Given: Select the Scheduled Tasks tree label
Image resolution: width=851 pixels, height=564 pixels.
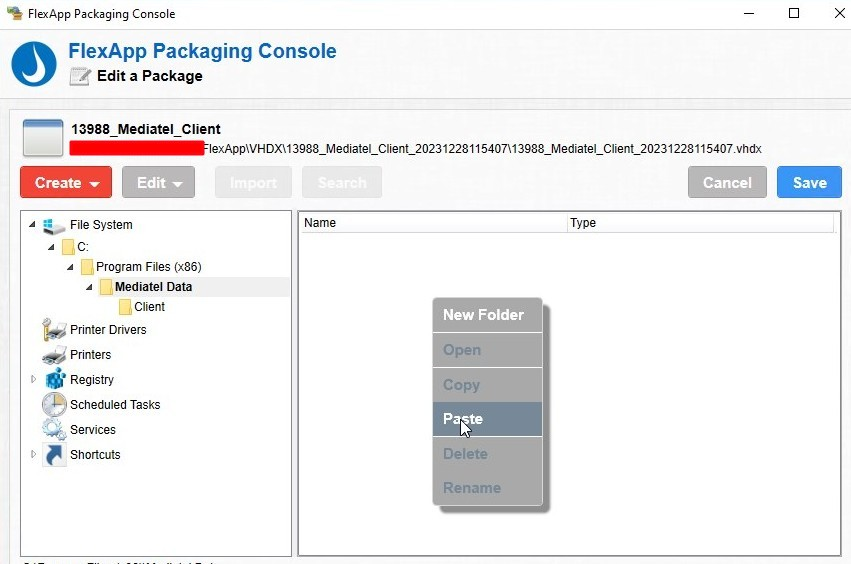Looking at the screenshot, I should click(x=115, y=404).
